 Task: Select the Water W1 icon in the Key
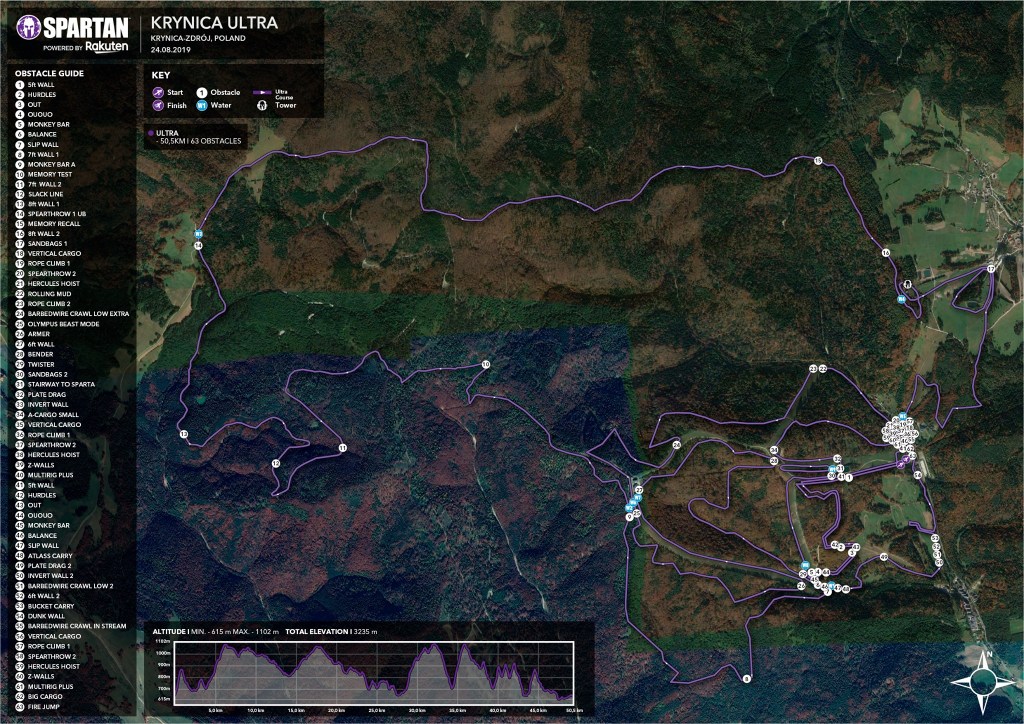[x=202, y=104]
